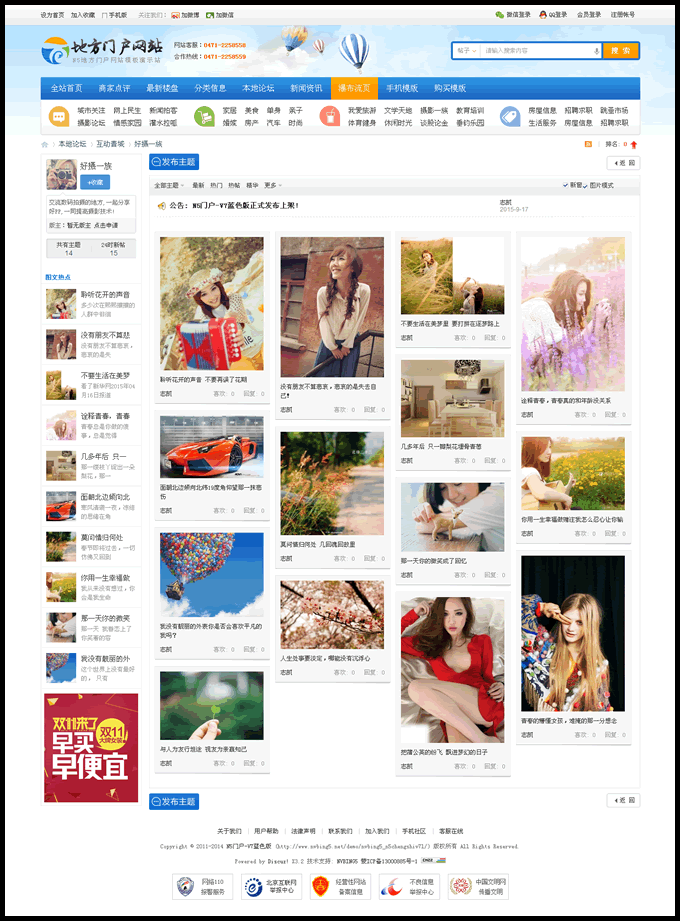680x921 pixels.
Task: Click the orange chat bubble category icon
Action: [59, 116]
